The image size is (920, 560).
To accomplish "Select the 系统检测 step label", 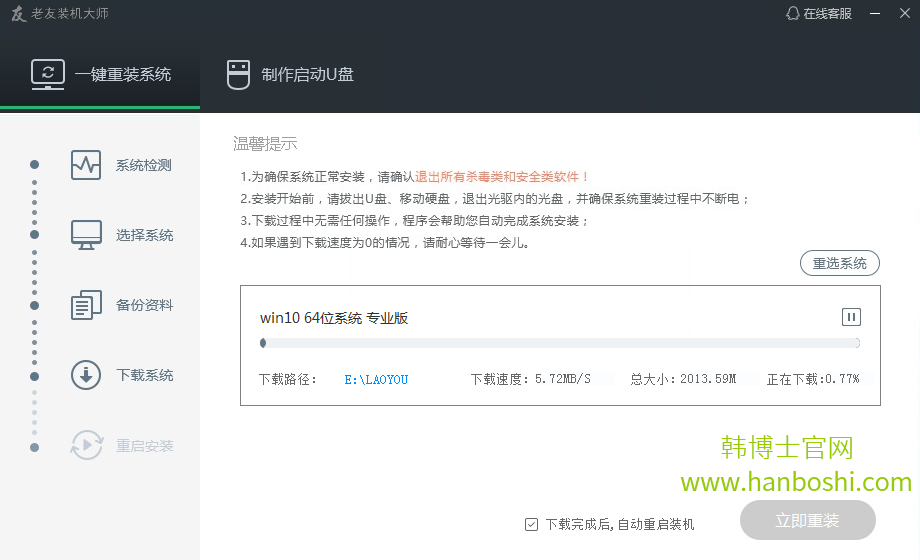I will tap(143, 165).
